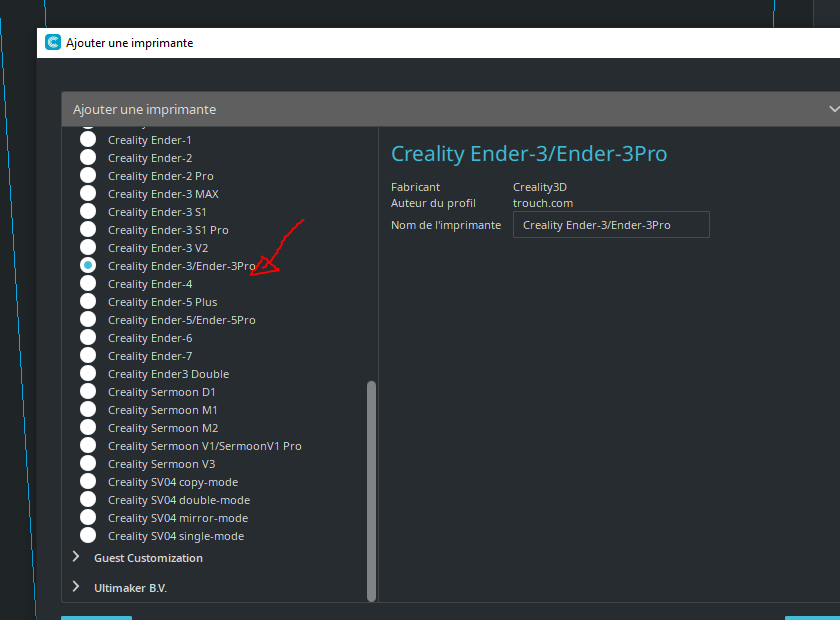
Task: Click the gray Ajouter une imprimante section header
Action: coord(451,109)
